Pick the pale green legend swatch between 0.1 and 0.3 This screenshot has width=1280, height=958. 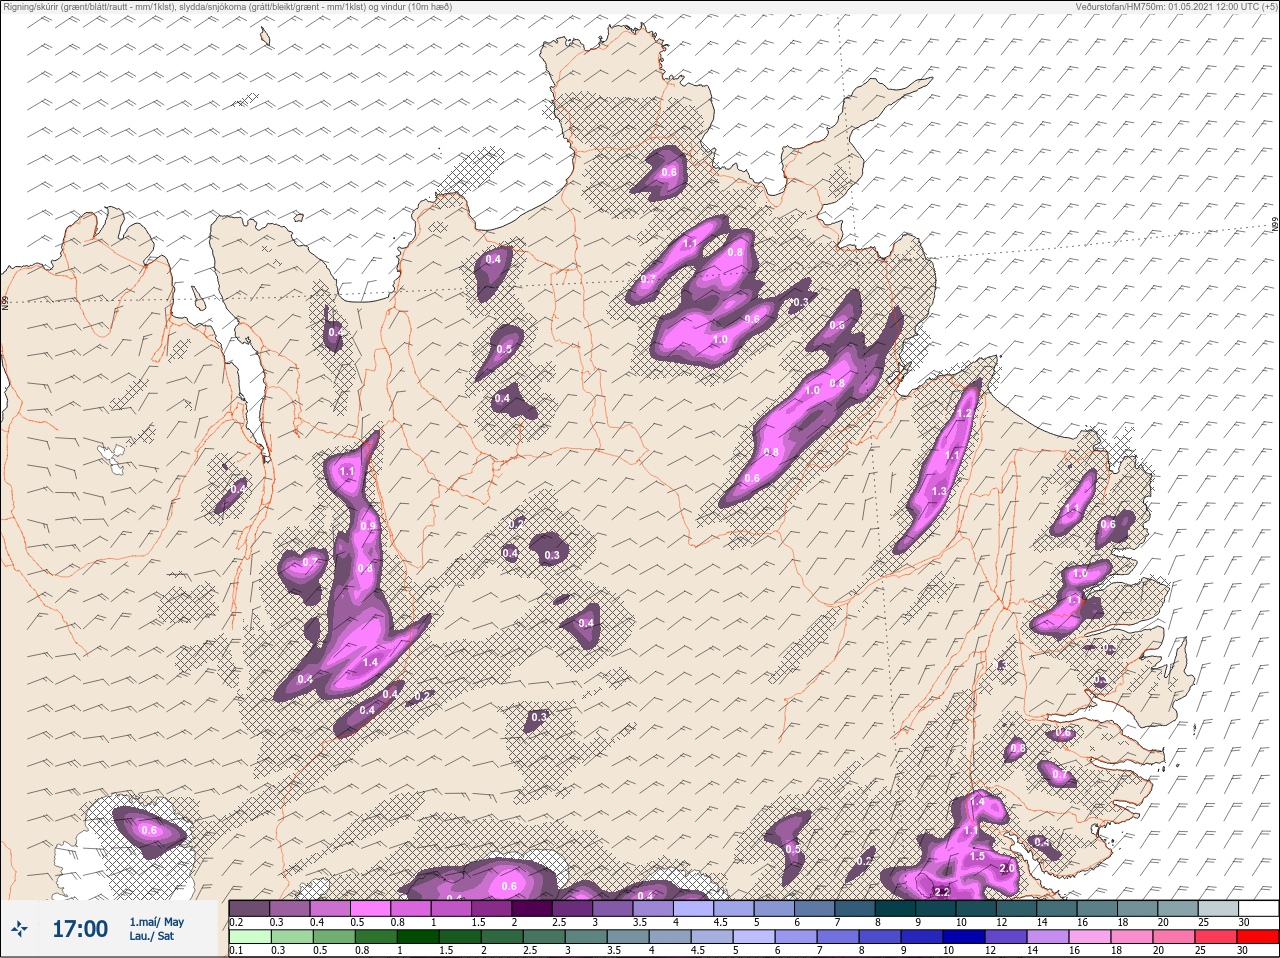click(250, 938)
